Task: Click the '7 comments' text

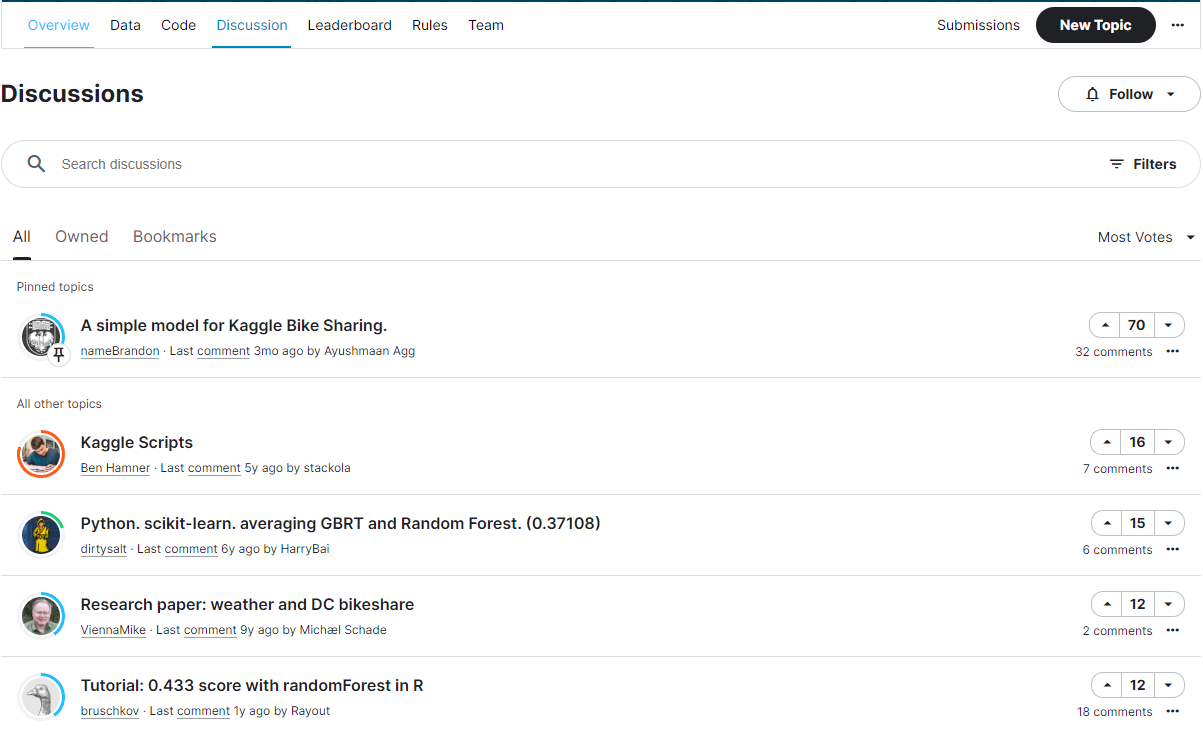Action: (1118, 469)
